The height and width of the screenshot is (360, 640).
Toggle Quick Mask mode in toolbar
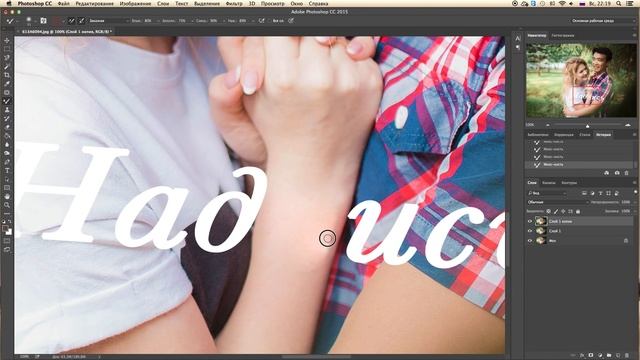tap(7, 240)
